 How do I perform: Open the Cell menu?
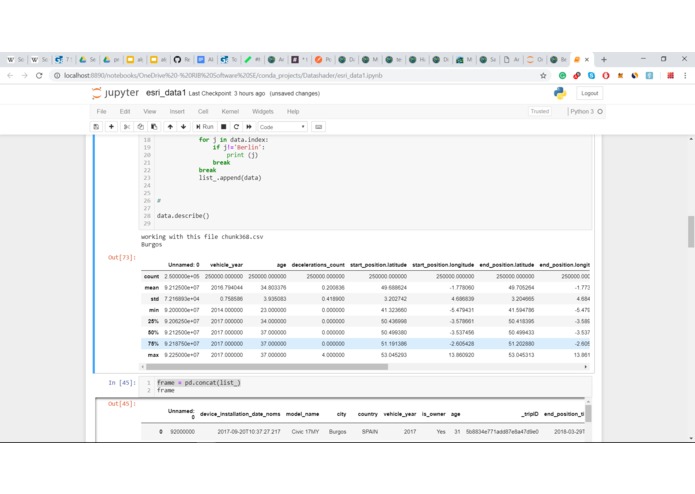[x=203, y=112]
